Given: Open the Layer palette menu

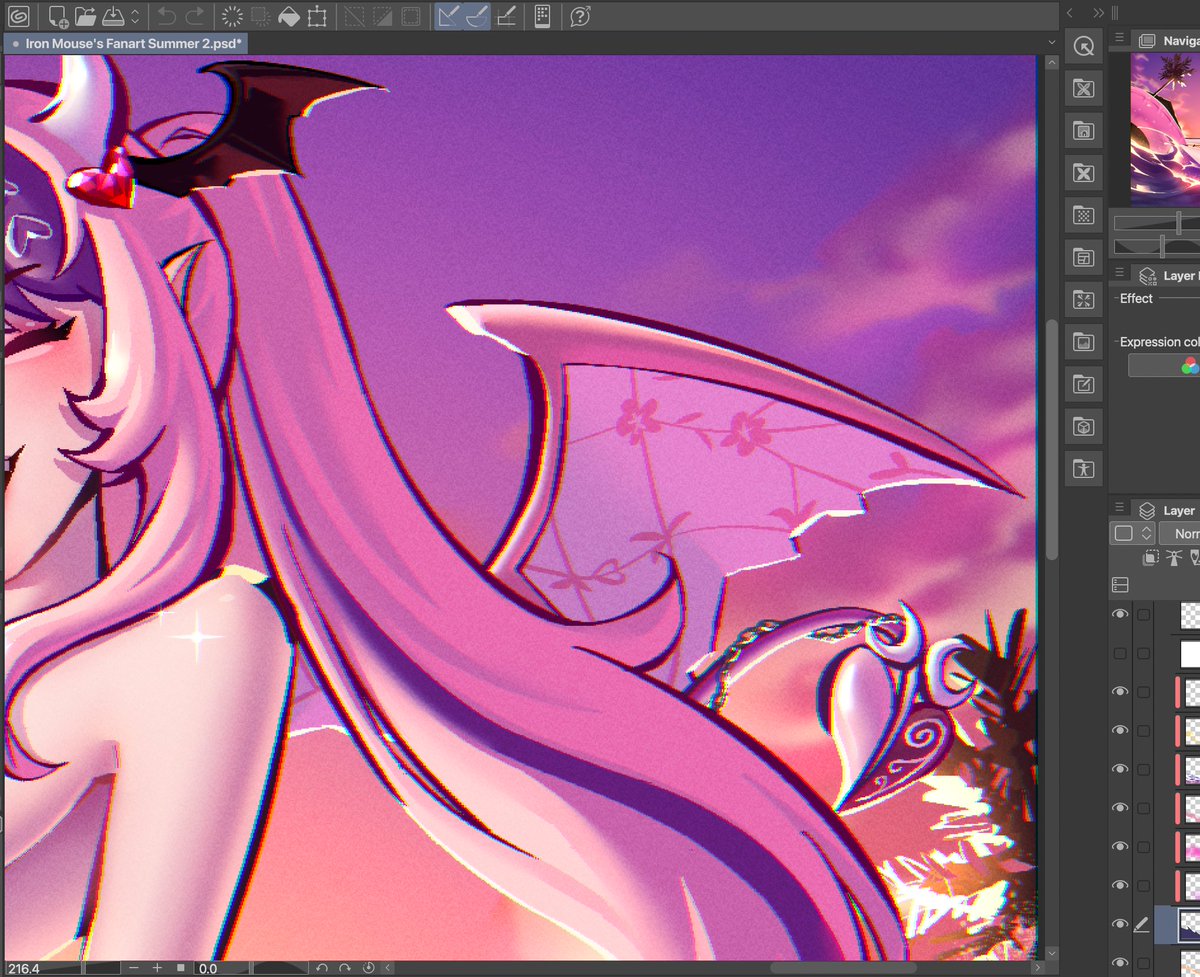Looking at the screenshot, I should [1120, 509].
